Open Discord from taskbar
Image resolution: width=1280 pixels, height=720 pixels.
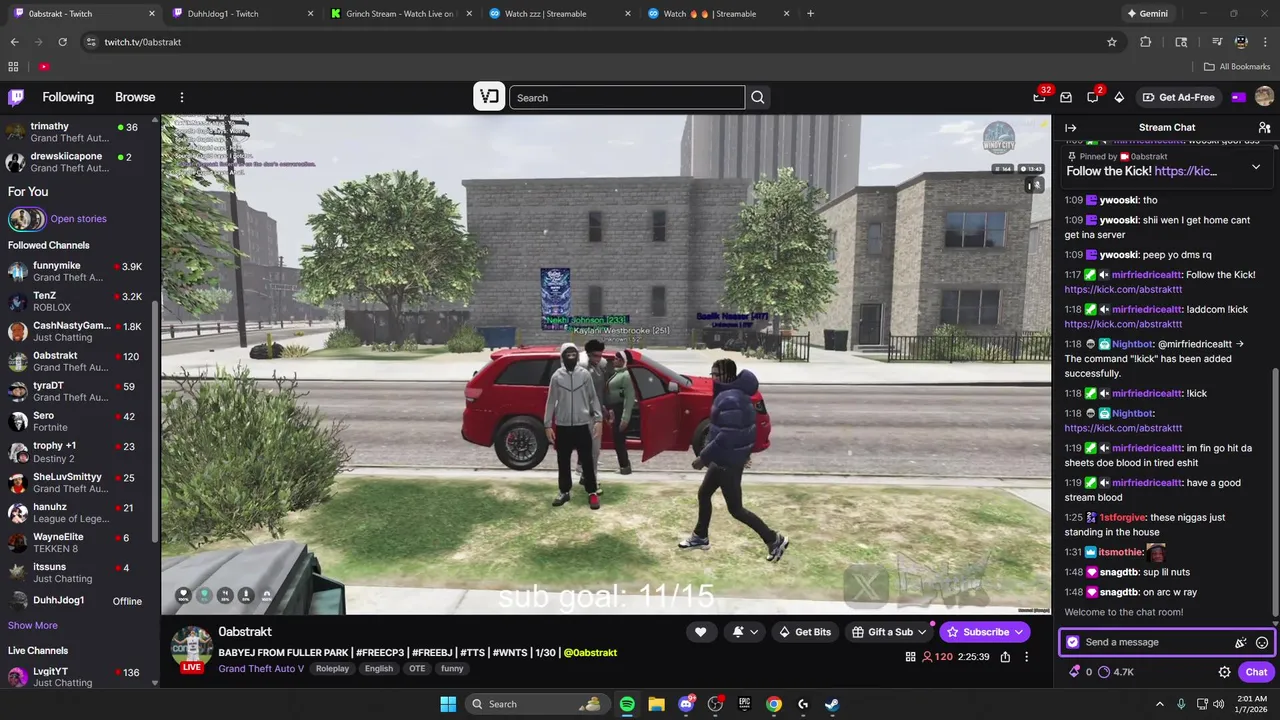click(x=686, y=704)
